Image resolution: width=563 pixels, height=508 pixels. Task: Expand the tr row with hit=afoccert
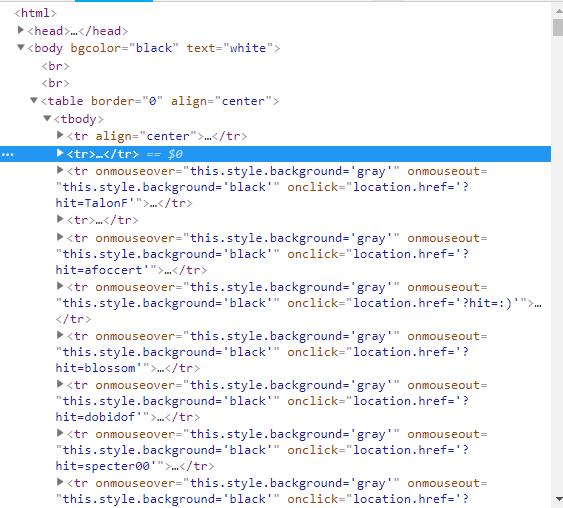tap(60, 237)
